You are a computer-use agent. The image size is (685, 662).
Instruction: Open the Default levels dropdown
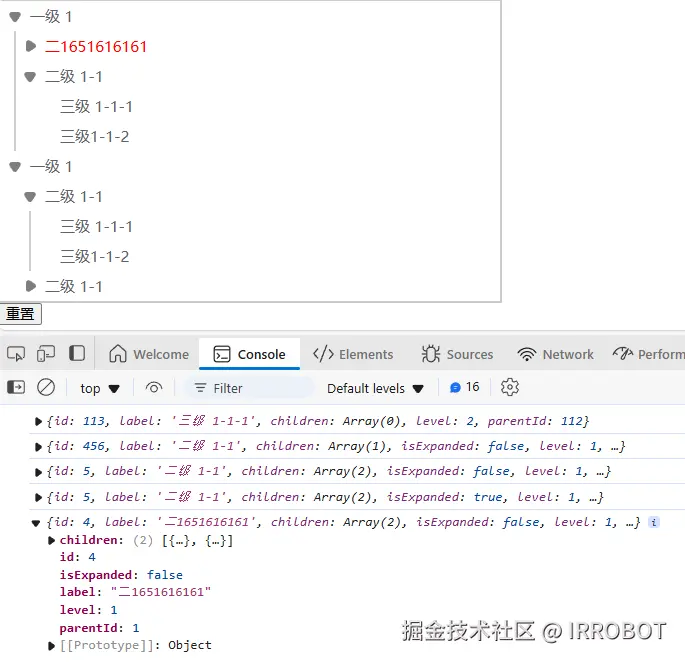375,388
